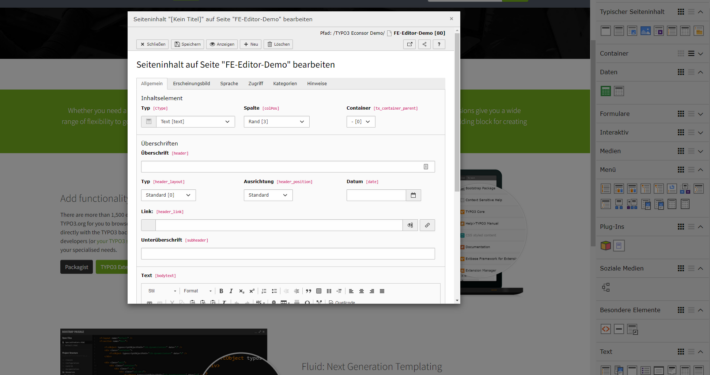Open header Typ dropdown showing Standard [0]
This screenshot has height=375, width=710.
point(168,195)
